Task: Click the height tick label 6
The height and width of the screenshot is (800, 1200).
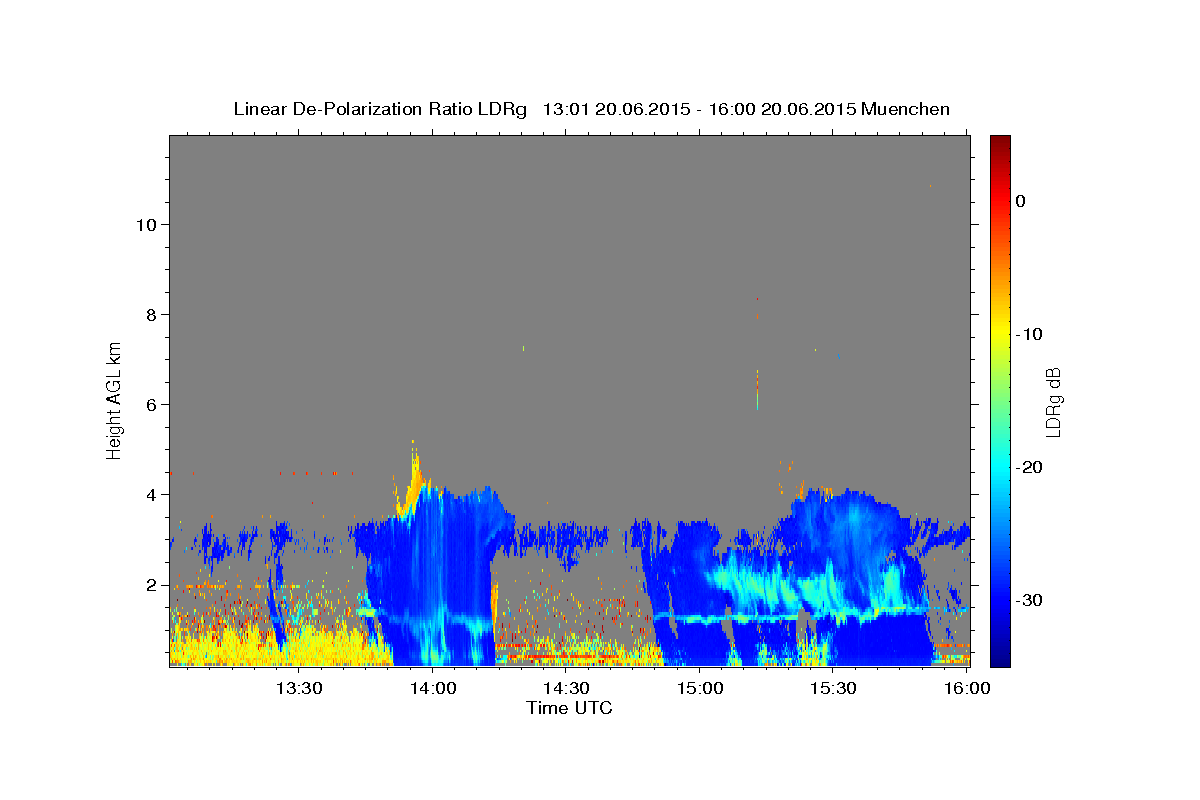Action: [151, 404]
